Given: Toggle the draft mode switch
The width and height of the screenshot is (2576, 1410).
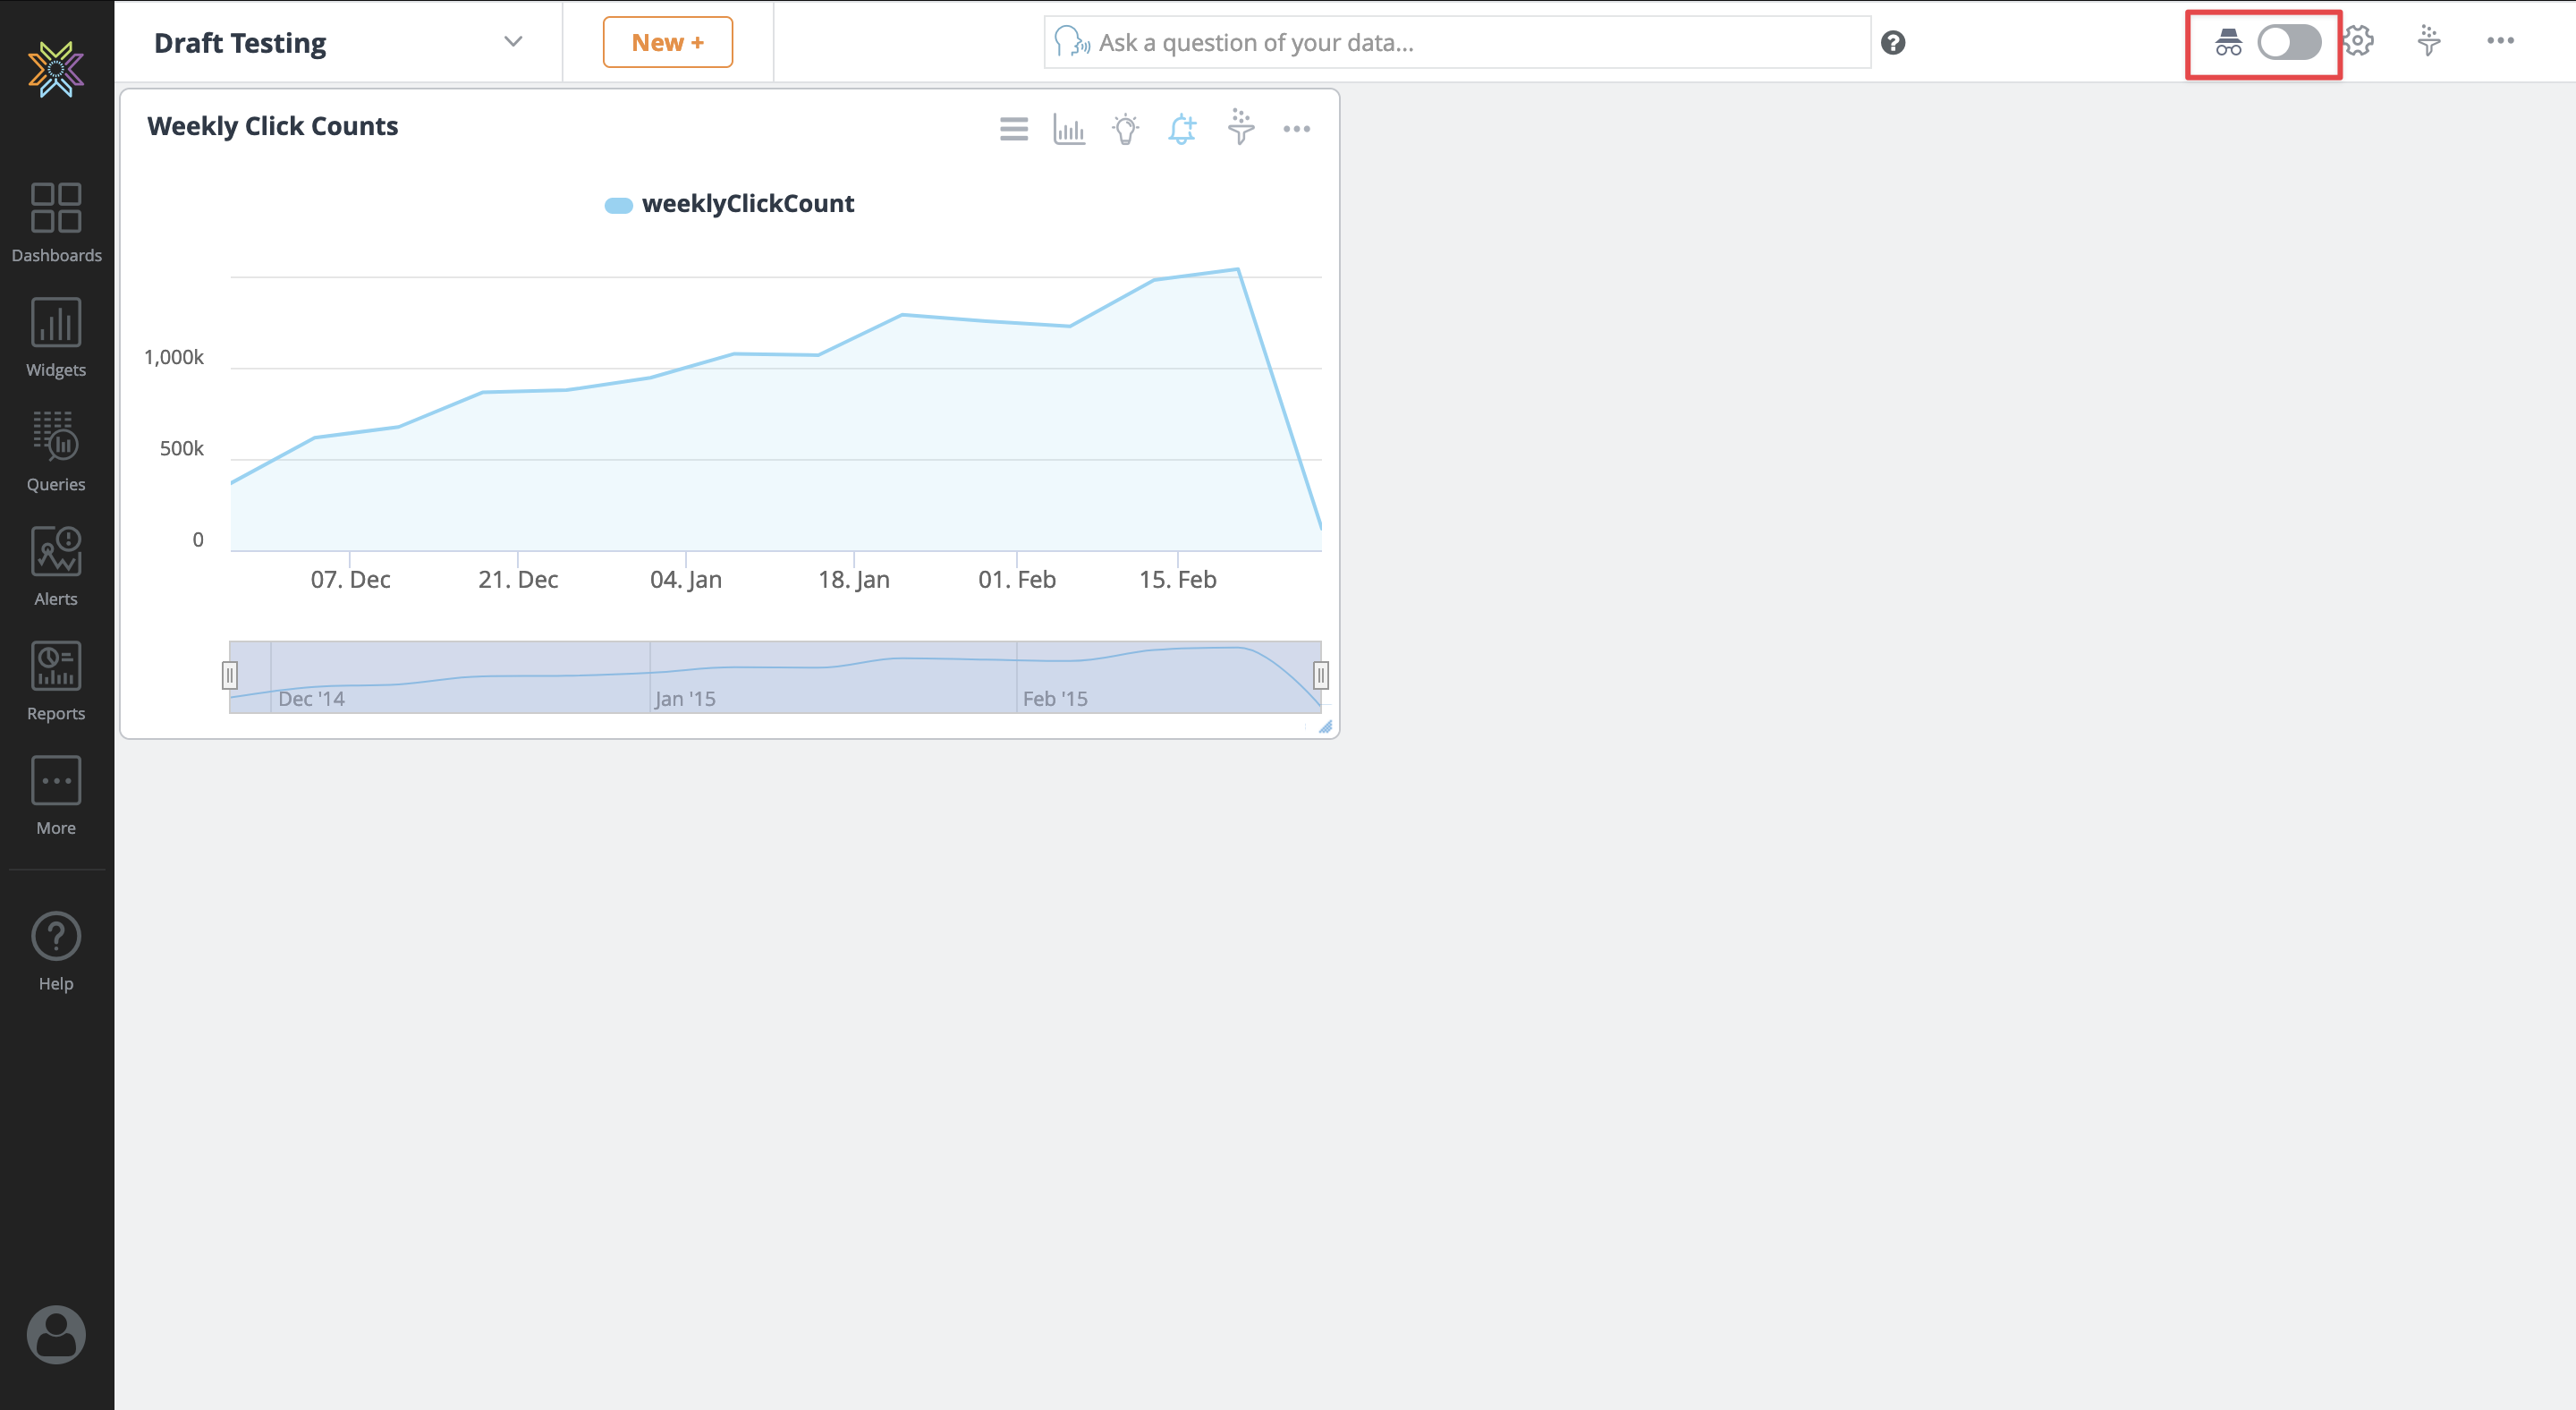Looking at the screenshot, I should tap(2288, 42).
